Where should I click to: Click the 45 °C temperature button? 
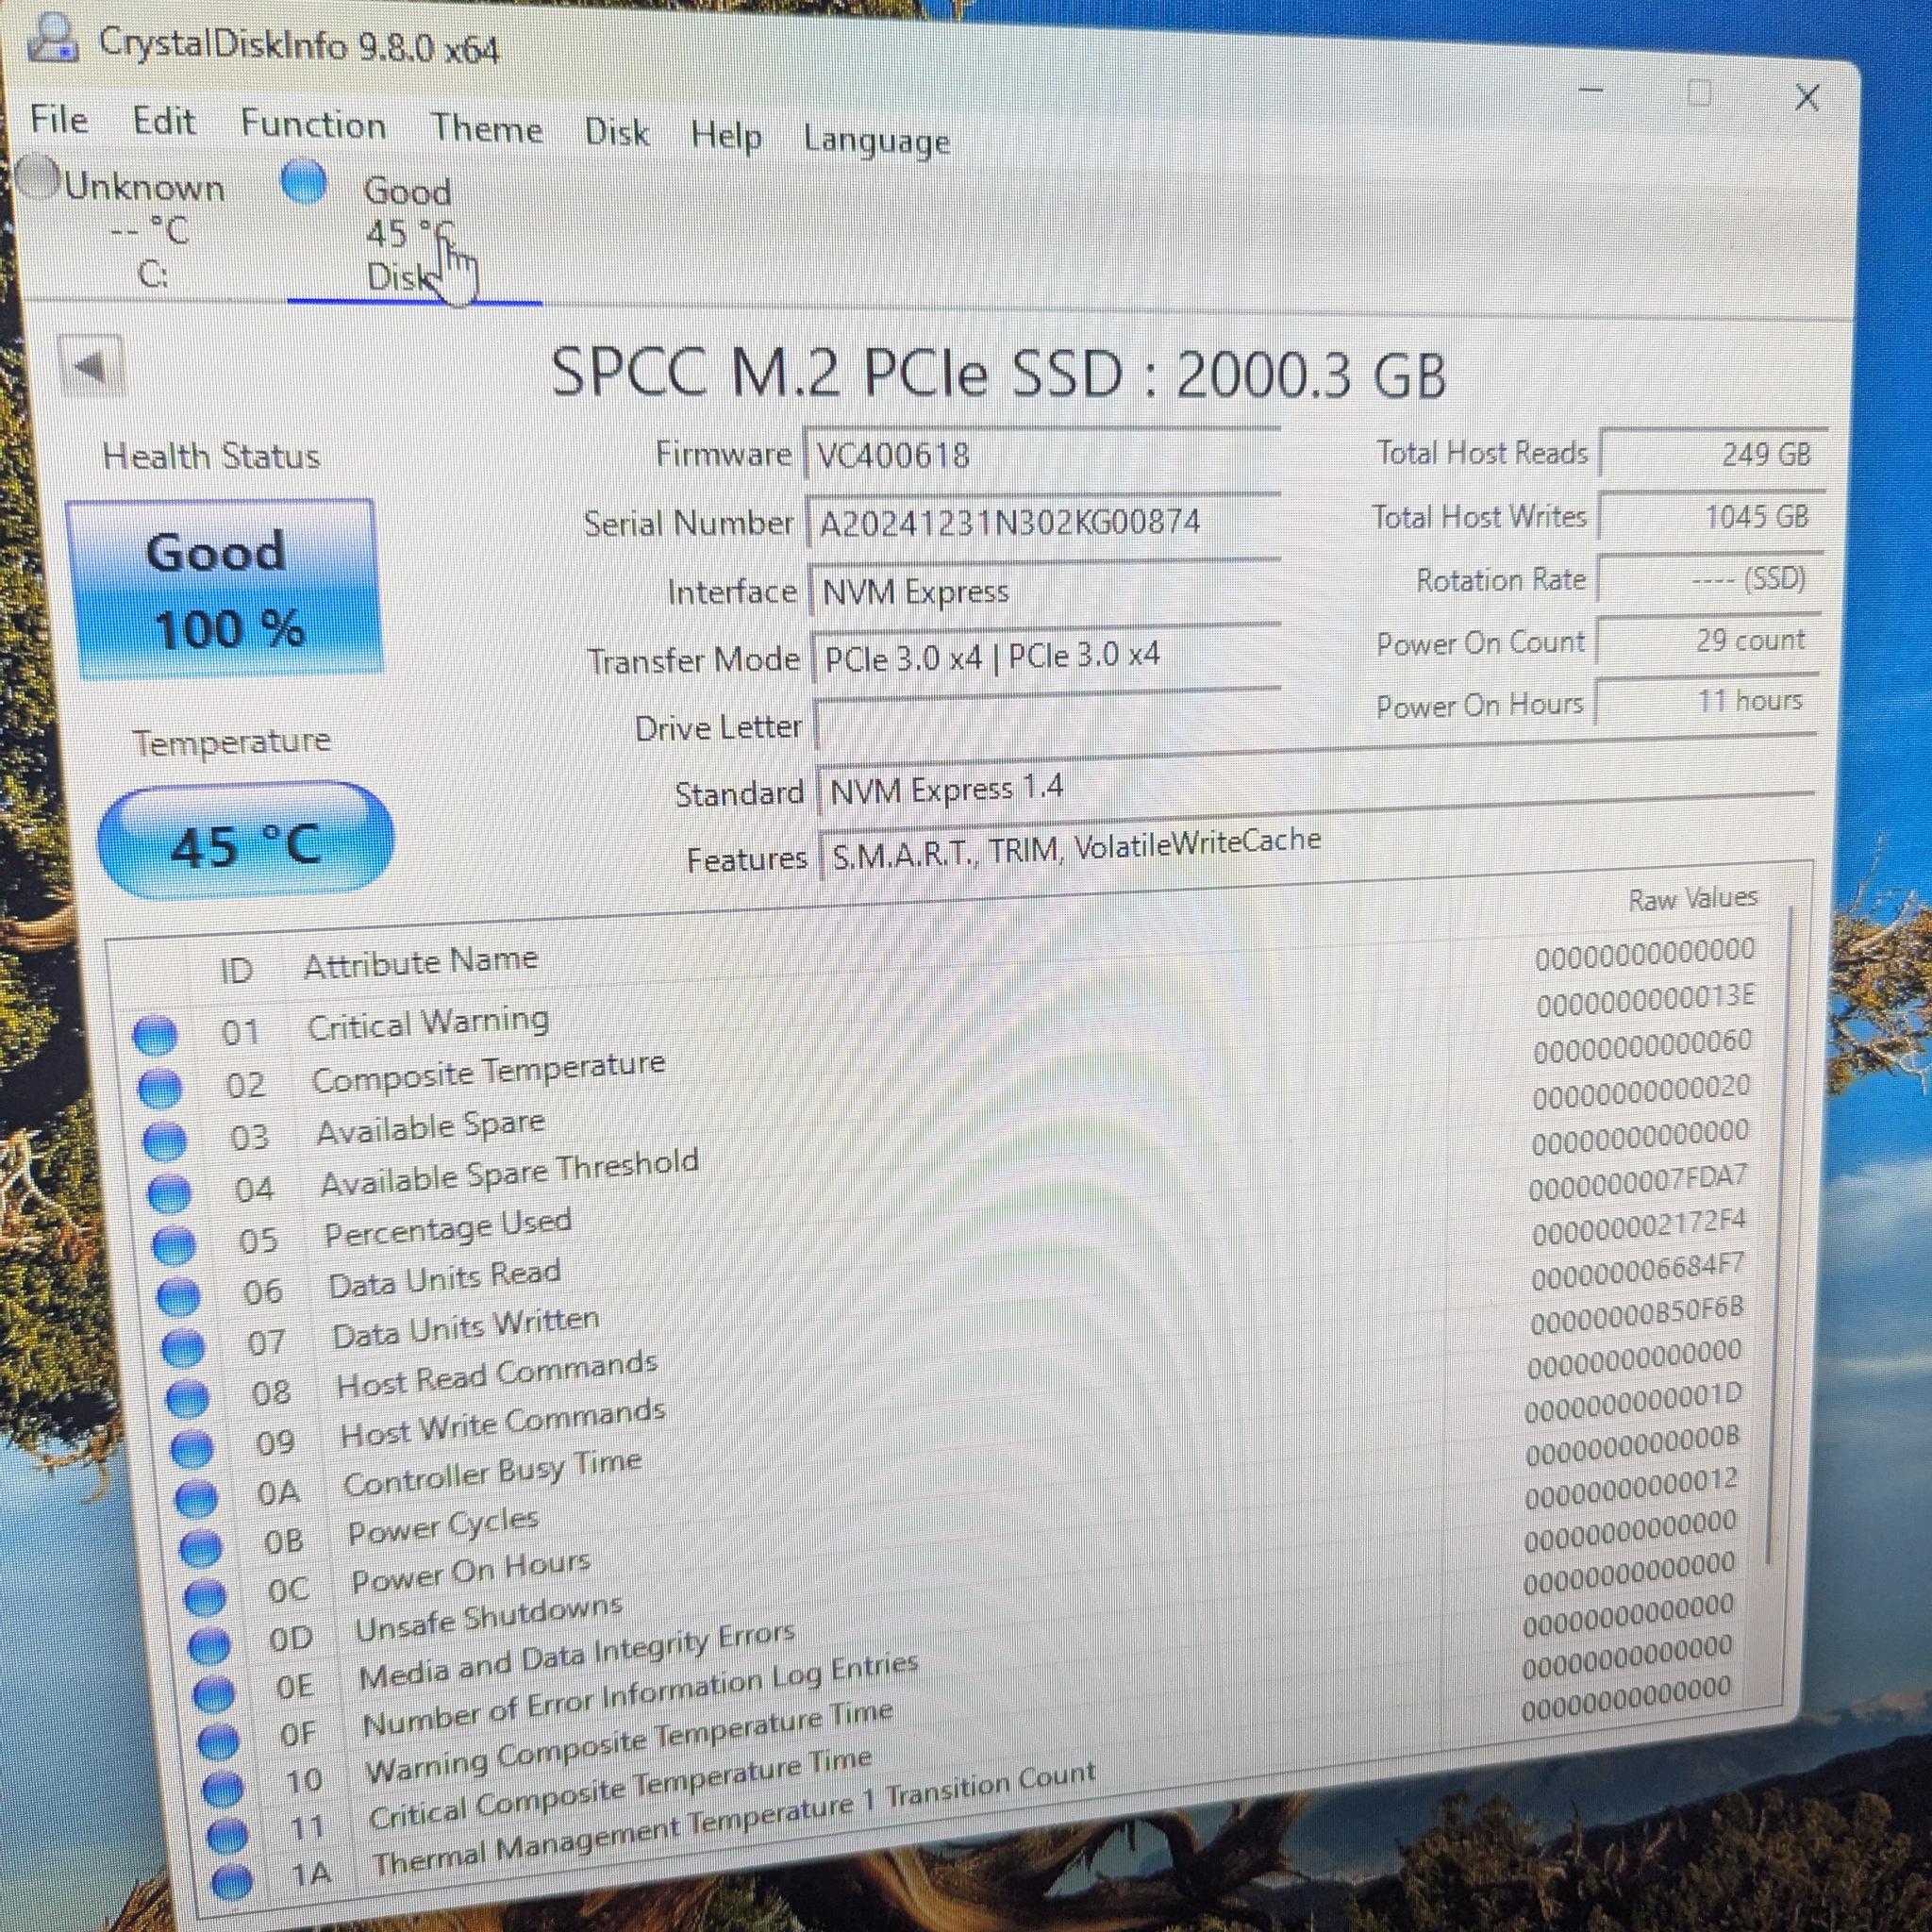coord(246,838)
